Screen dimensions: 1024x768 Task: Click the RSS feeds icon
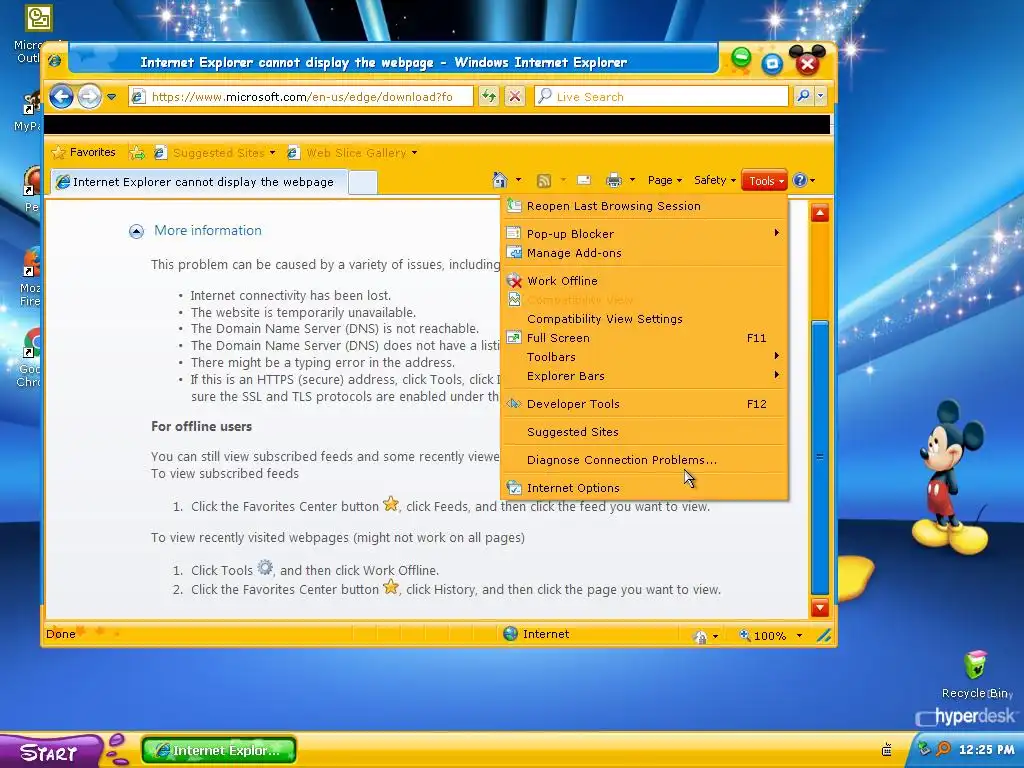point(543,181)
